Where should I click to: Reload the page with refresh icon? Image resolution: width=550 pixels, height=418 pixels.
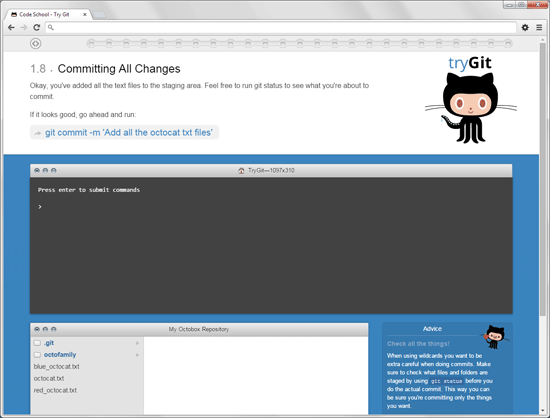click(x=36, y=27)
